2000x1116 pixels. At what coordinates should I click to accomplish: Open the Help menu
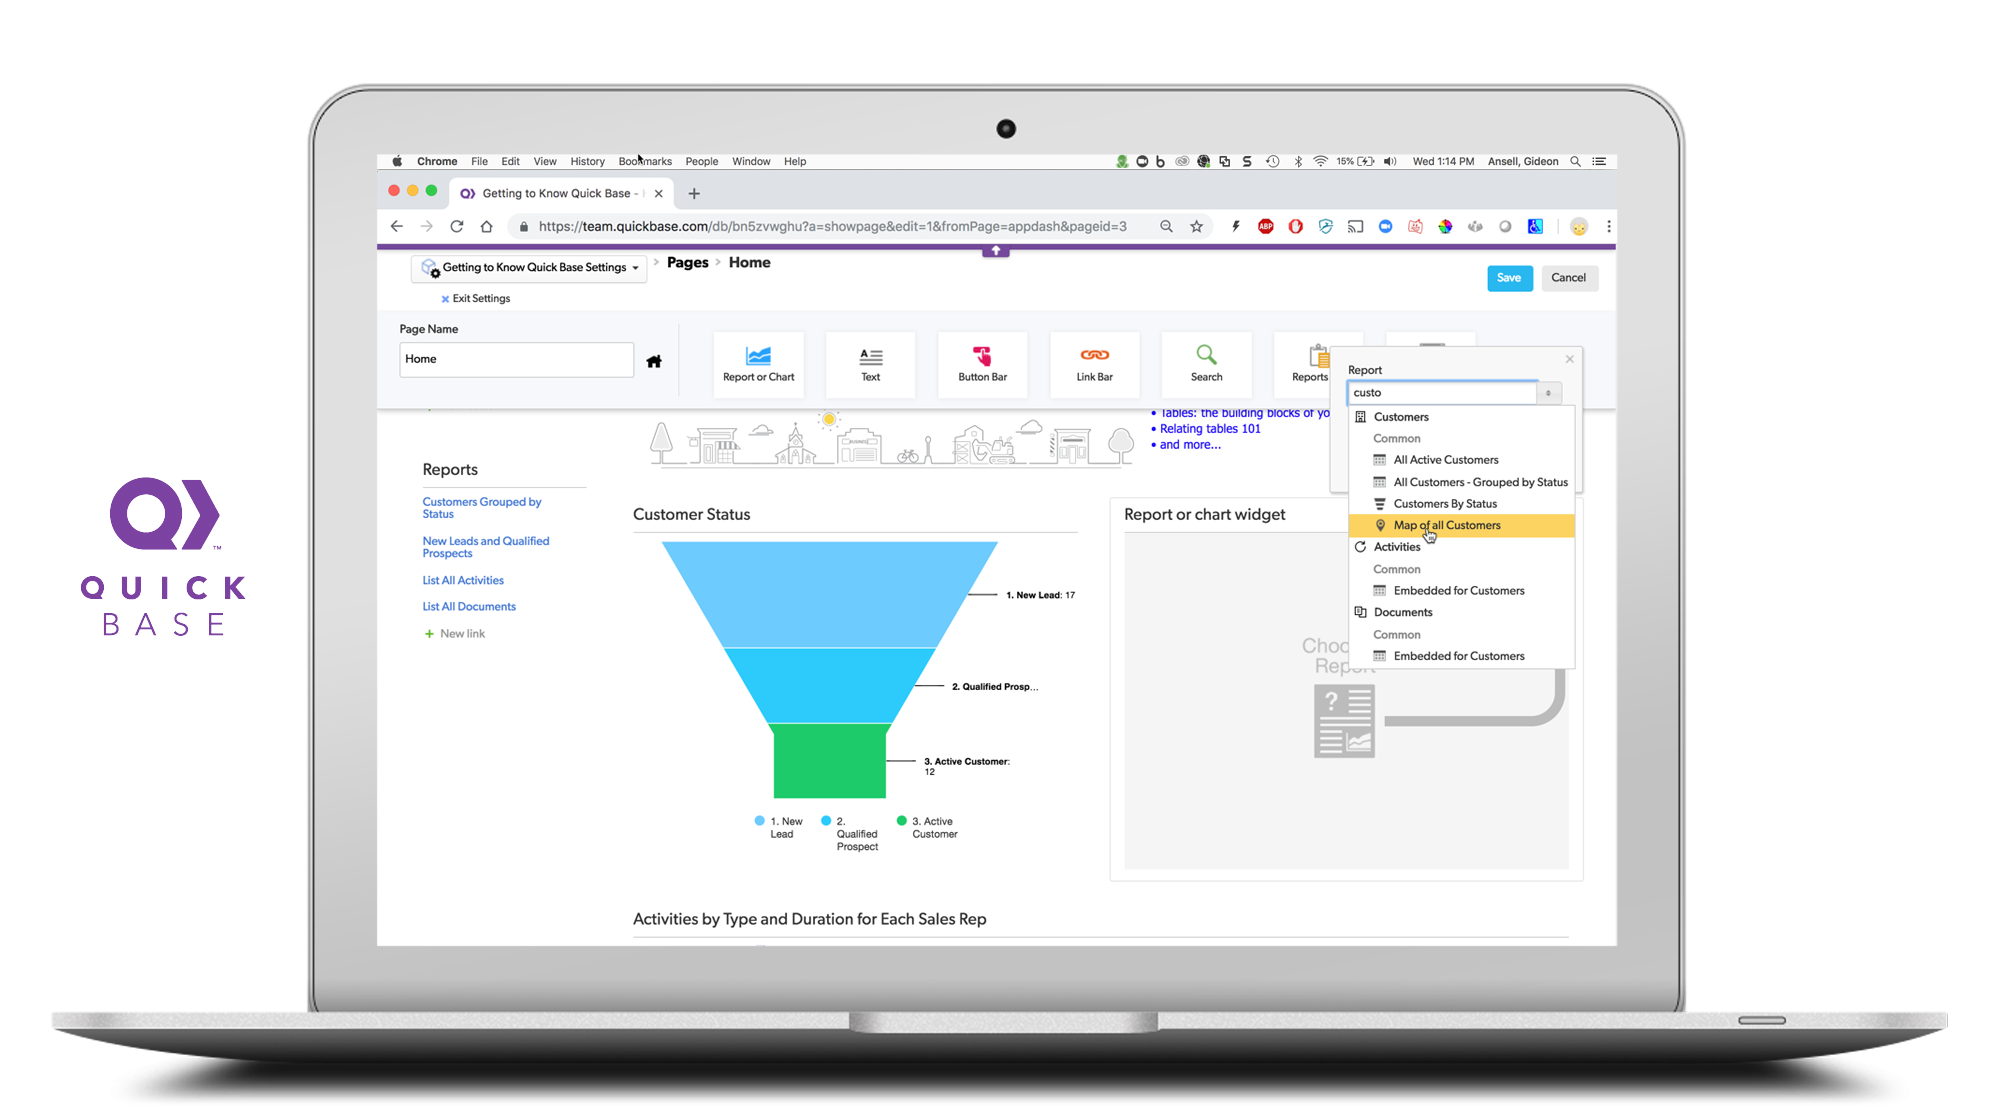click(x=795, y=161)
